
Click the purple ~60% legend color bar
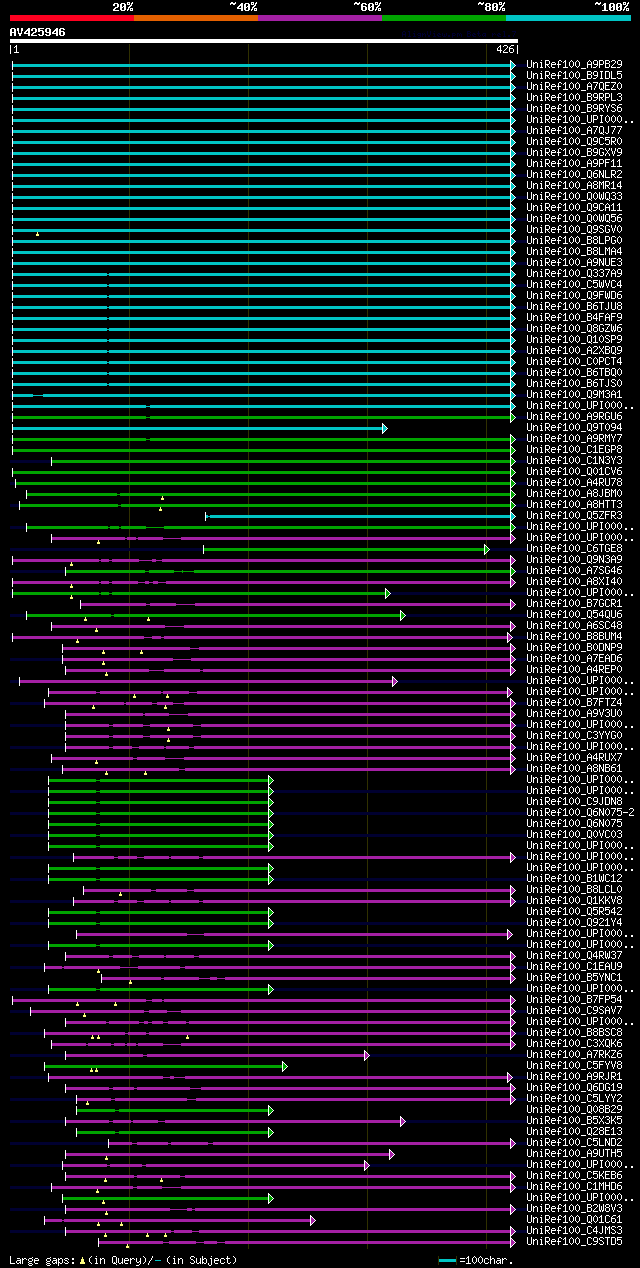coord(320,18)
